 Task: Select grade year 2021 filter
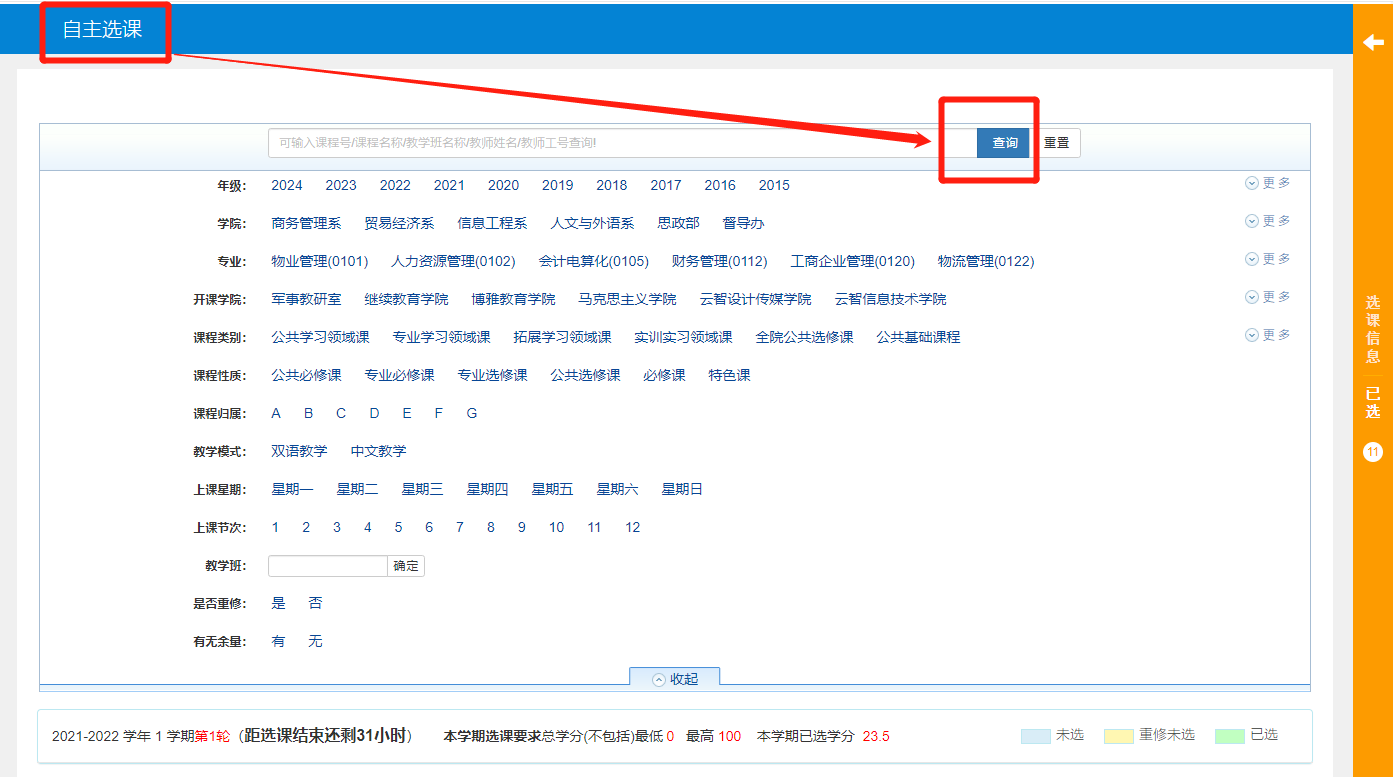pos(449,185)
